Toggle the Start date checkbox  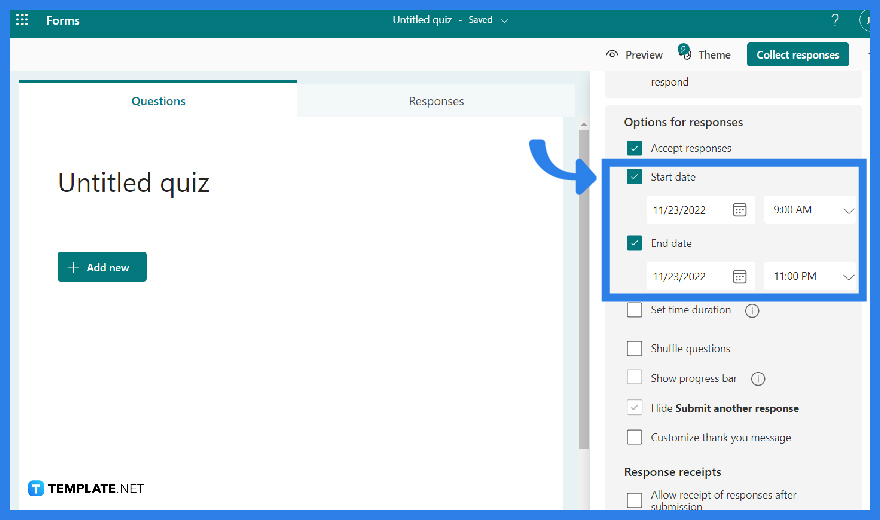[x=634, y=177]
